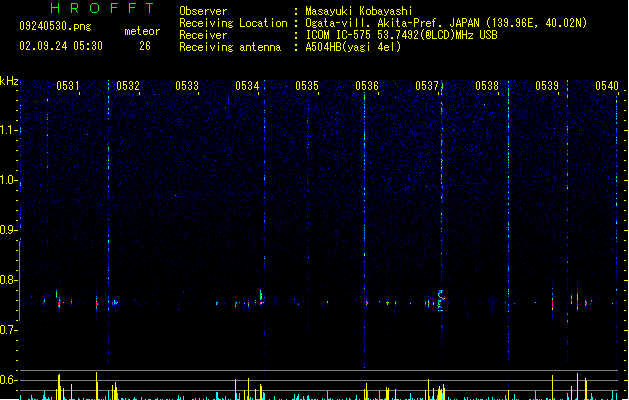Click the Receiving antenna label
Screen dimensions: 629x400
pyautogui.click(x=230, y=47)
